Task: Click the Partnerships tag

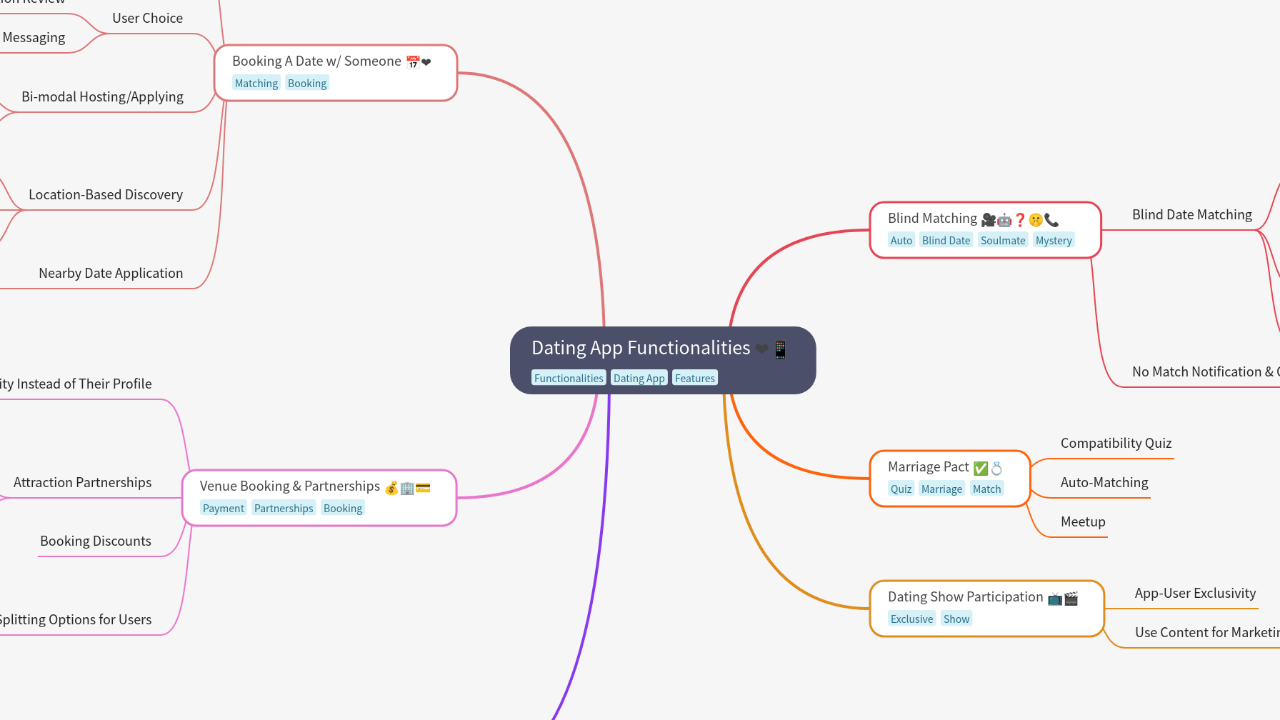Action: pyautogui.click(x=284, y=508)
